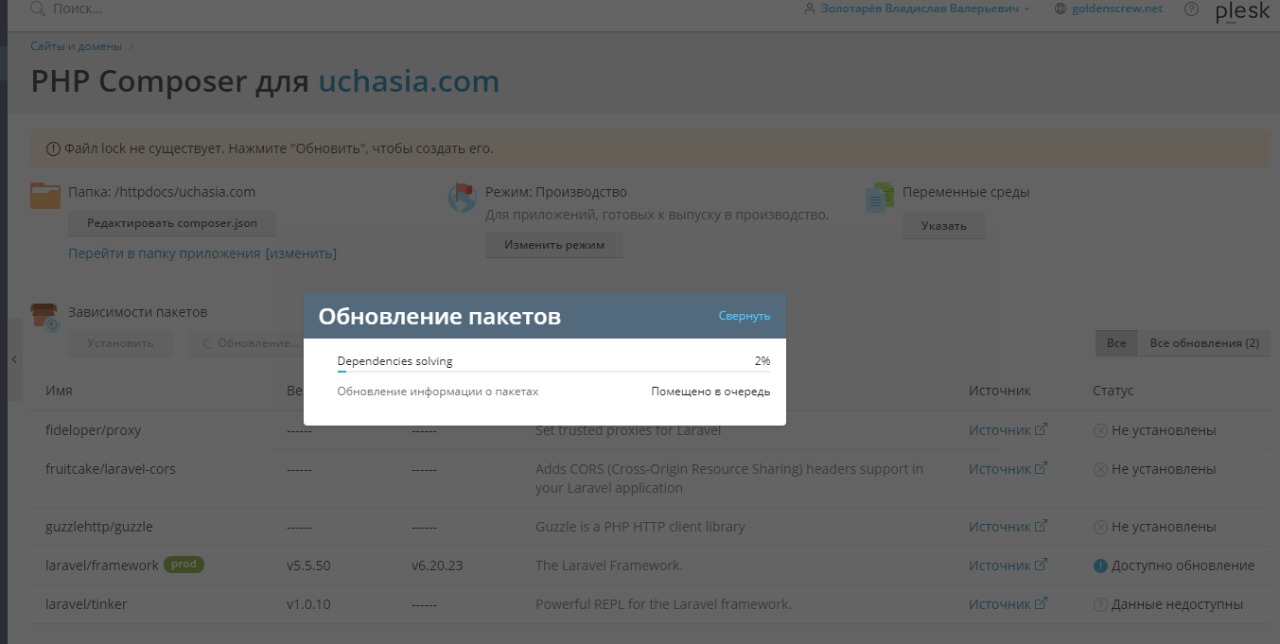
Task: Click Изменить режим button
Action: coord(554,245)
